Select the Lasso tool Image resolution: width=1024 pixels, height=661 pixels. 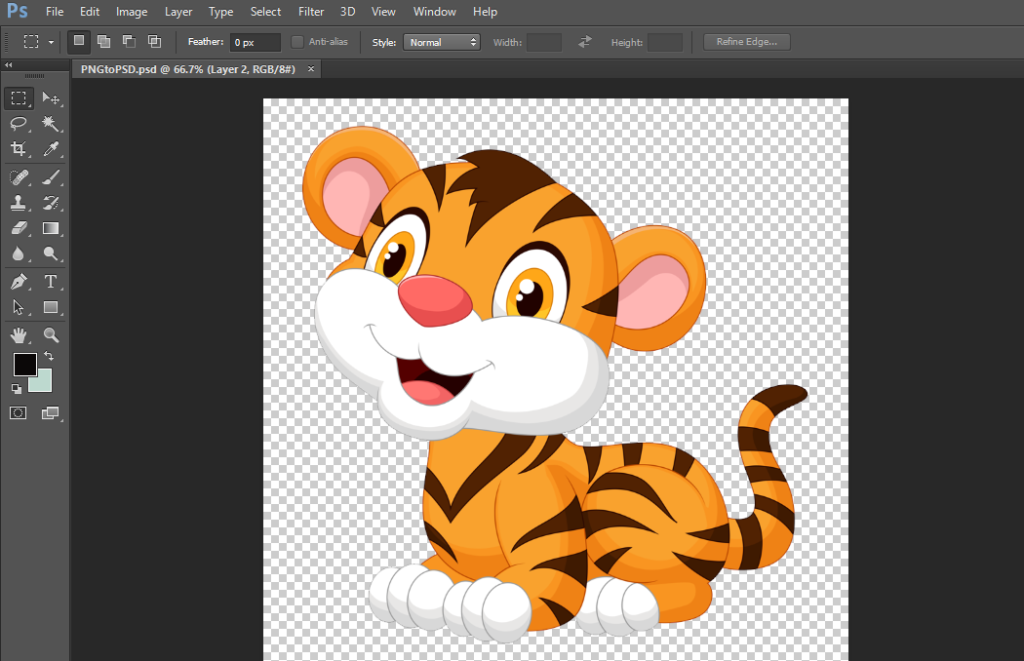[18, 123]
